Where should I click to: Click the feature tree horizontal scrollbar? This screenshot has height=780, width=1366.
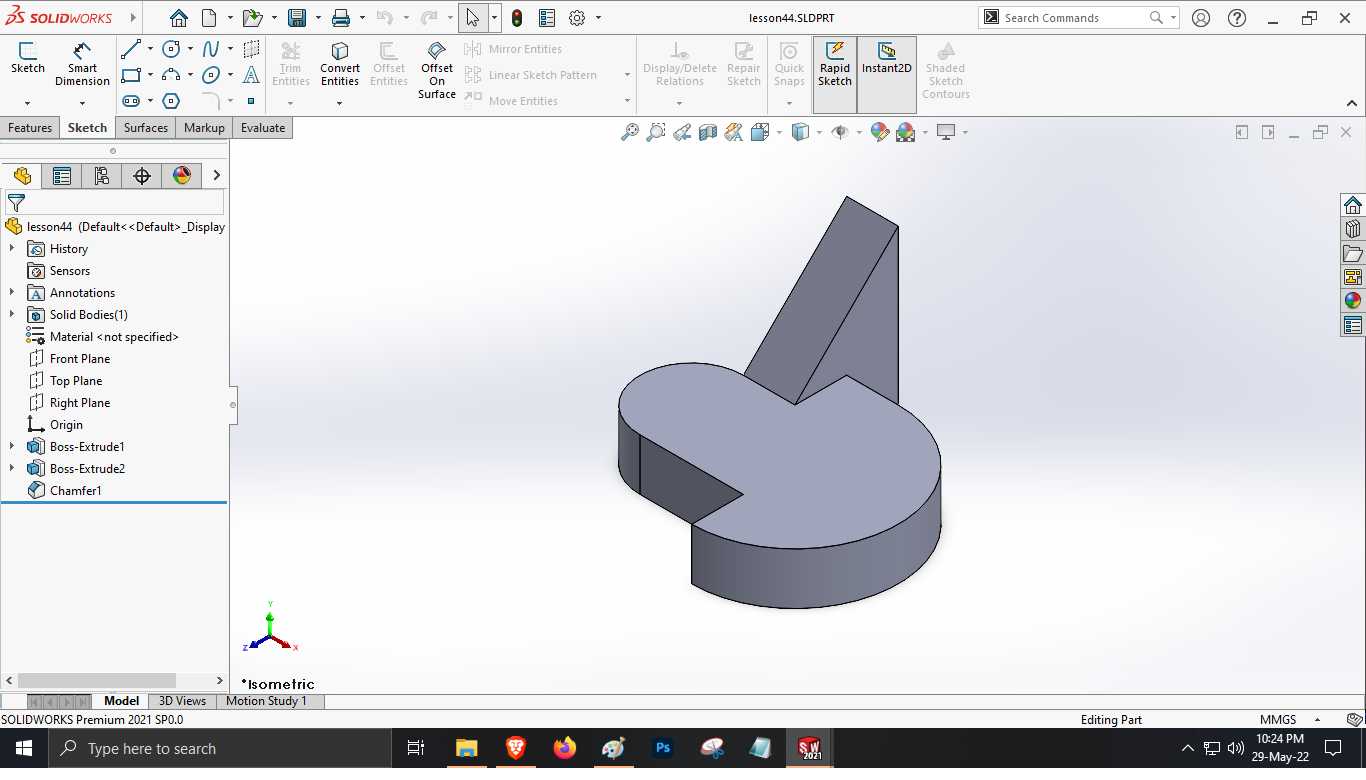97,680
